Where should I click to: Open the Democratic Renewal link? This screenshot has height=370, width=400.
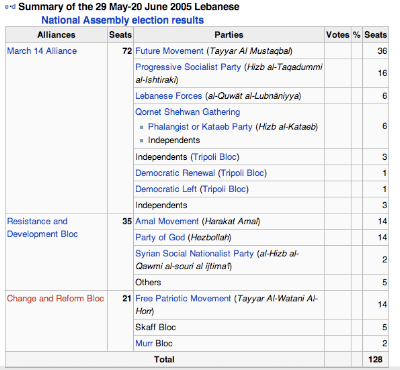(x=175, y=173)
